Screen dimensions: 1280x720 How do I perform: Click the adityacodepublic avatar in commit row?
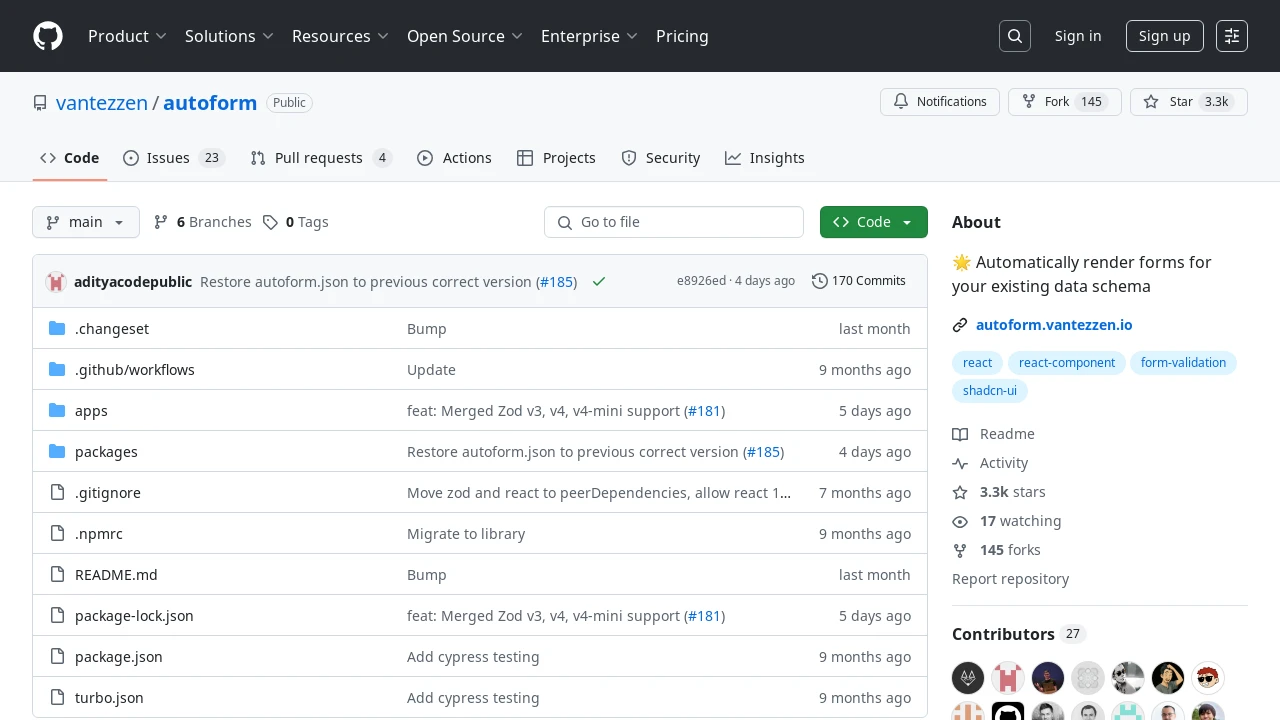(56, 282)
